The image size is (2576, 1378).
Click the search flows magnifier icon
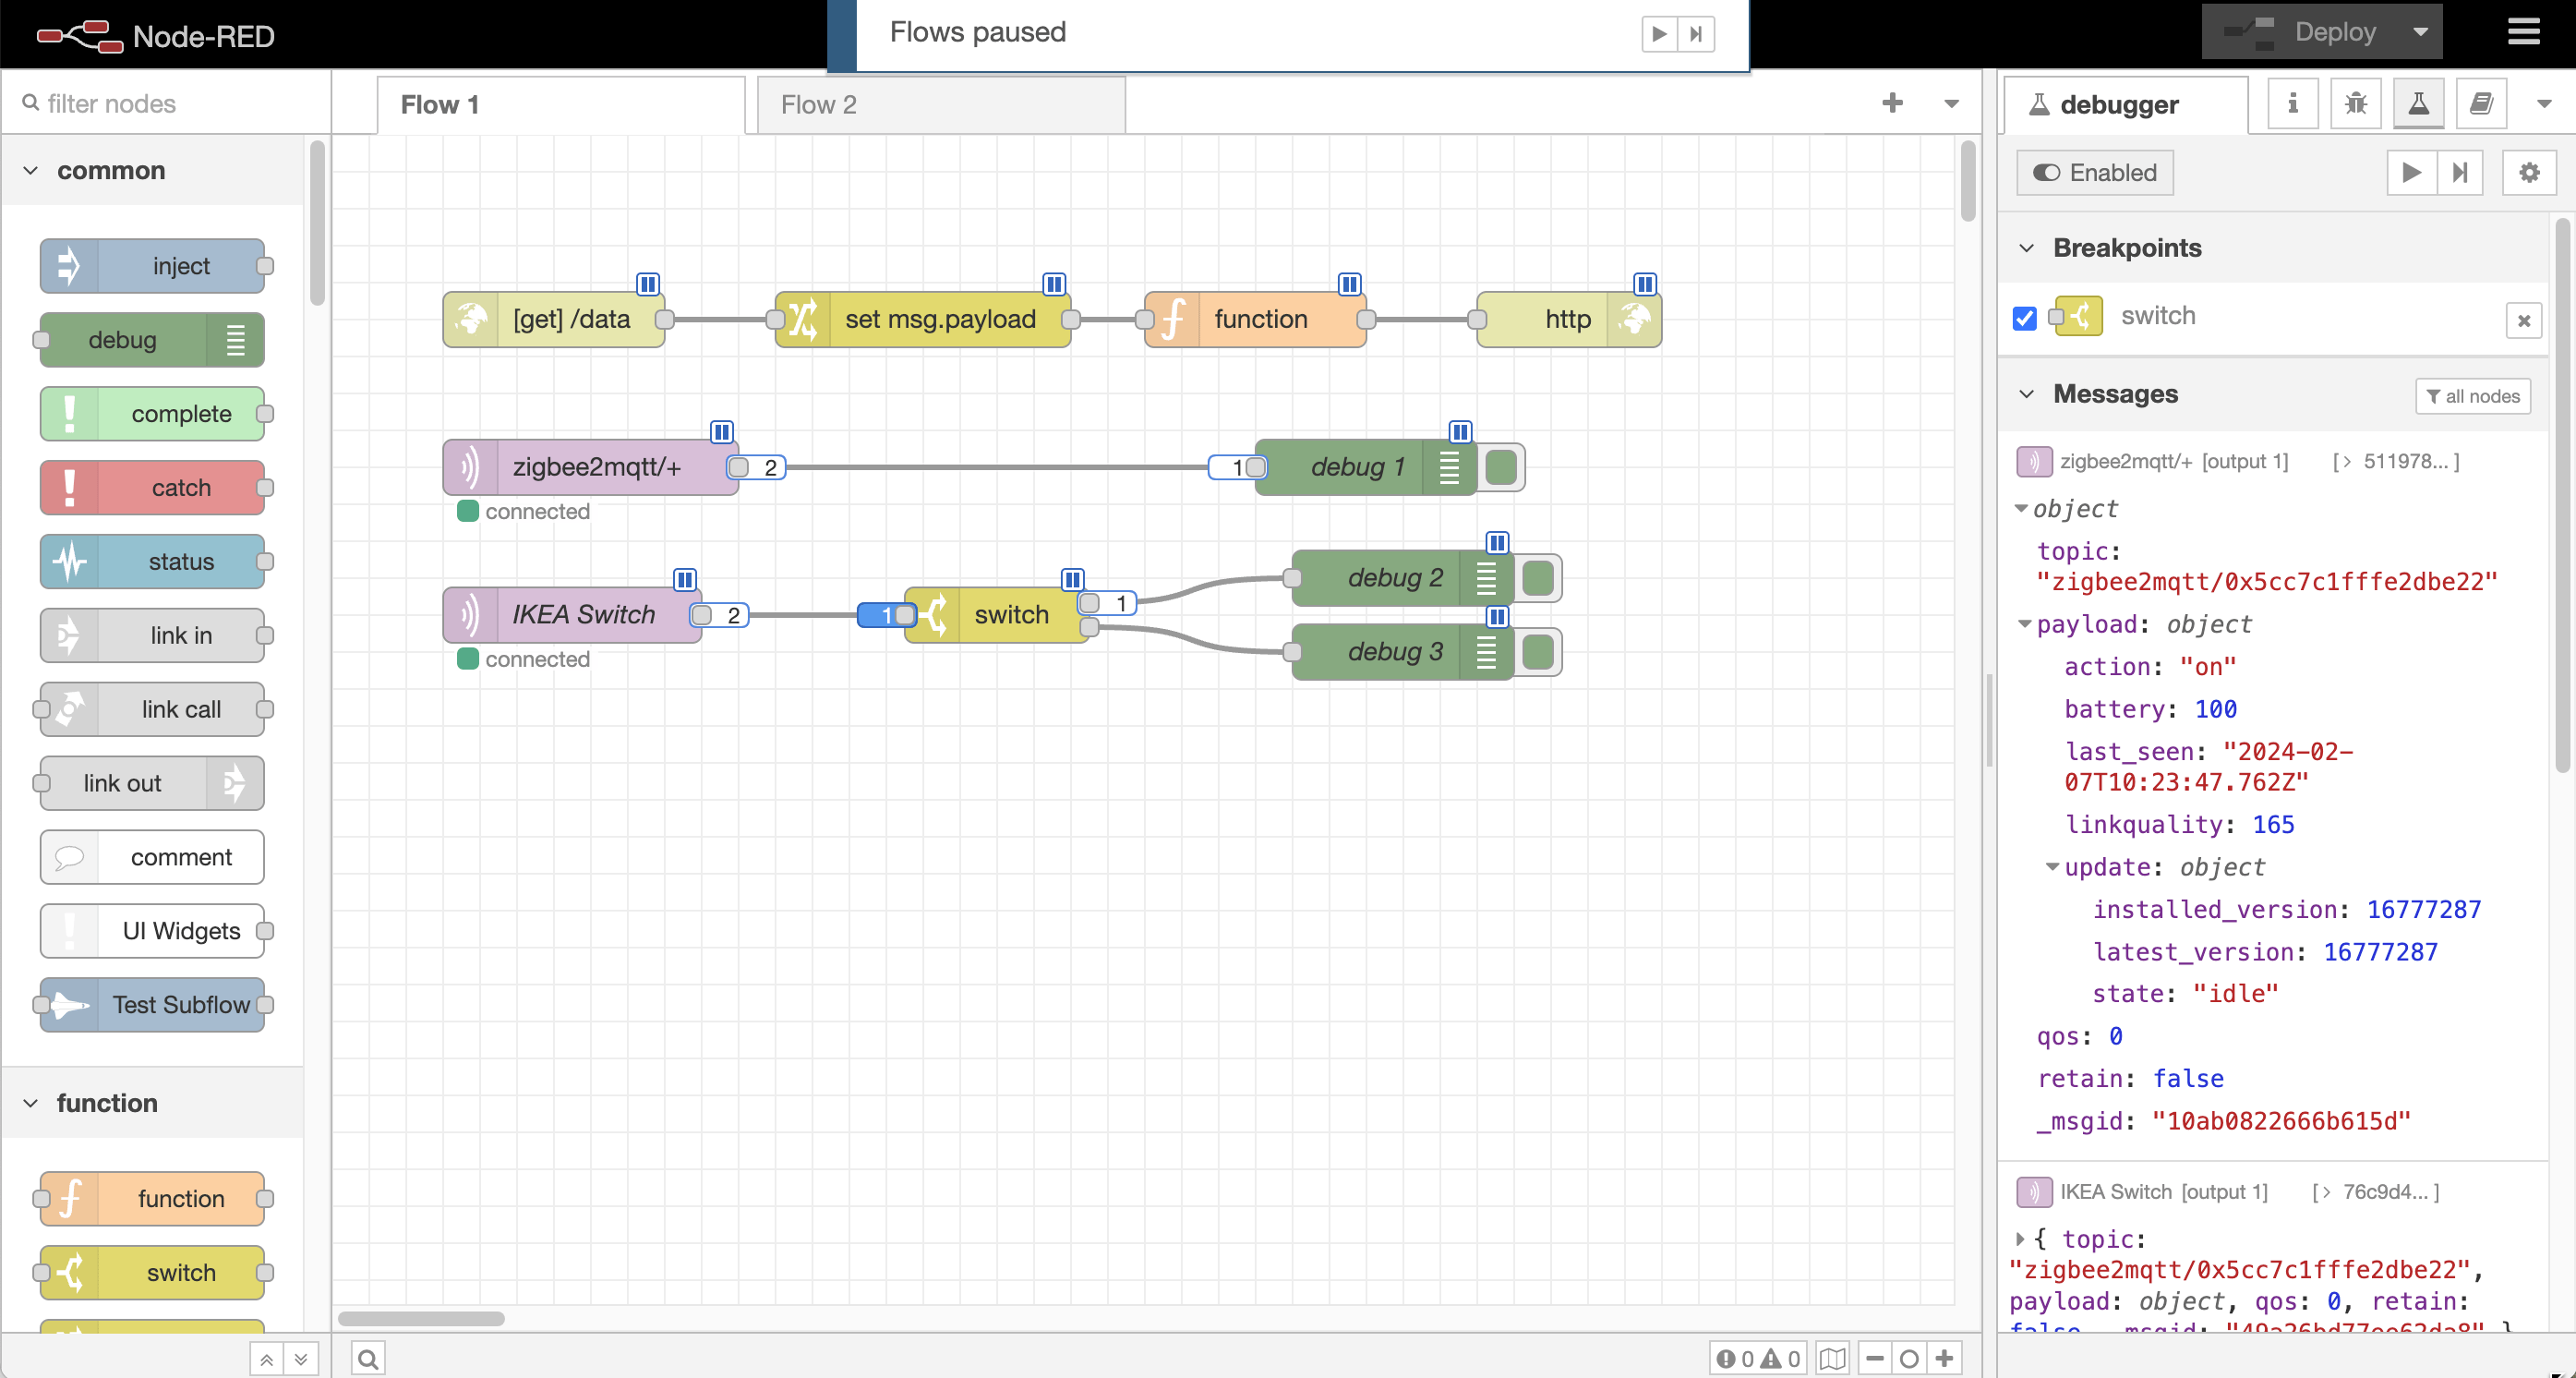(368, 1358)
